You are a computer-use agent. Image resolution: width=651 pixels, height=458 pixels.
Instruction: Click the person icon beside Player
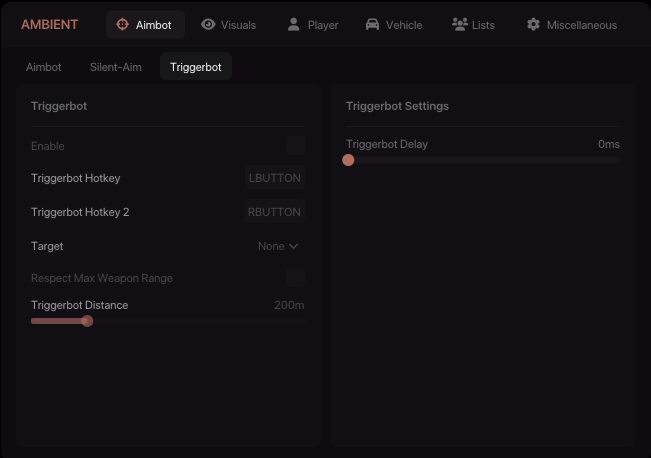(x=294, y=25)
